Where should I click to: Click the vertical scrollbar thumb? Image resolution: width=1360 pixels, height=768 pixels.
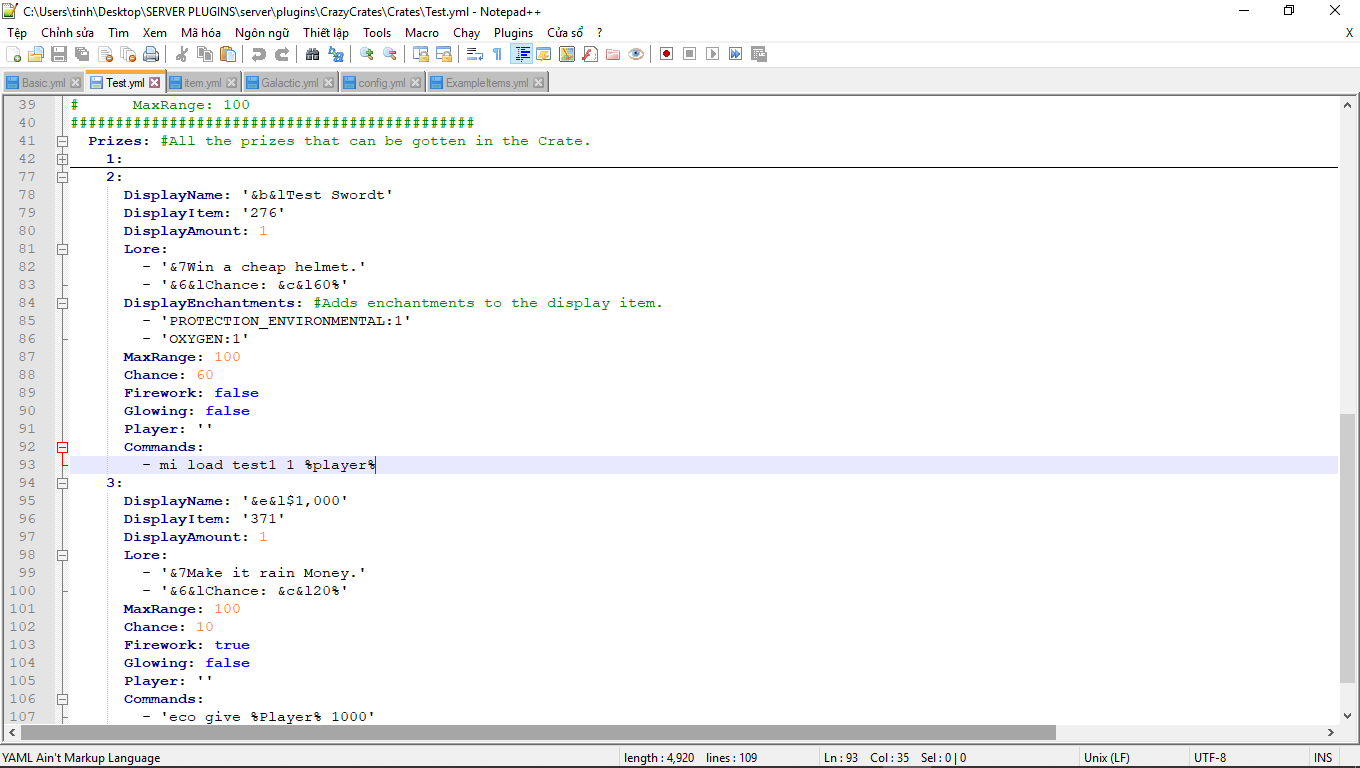tap(1347, 550)
